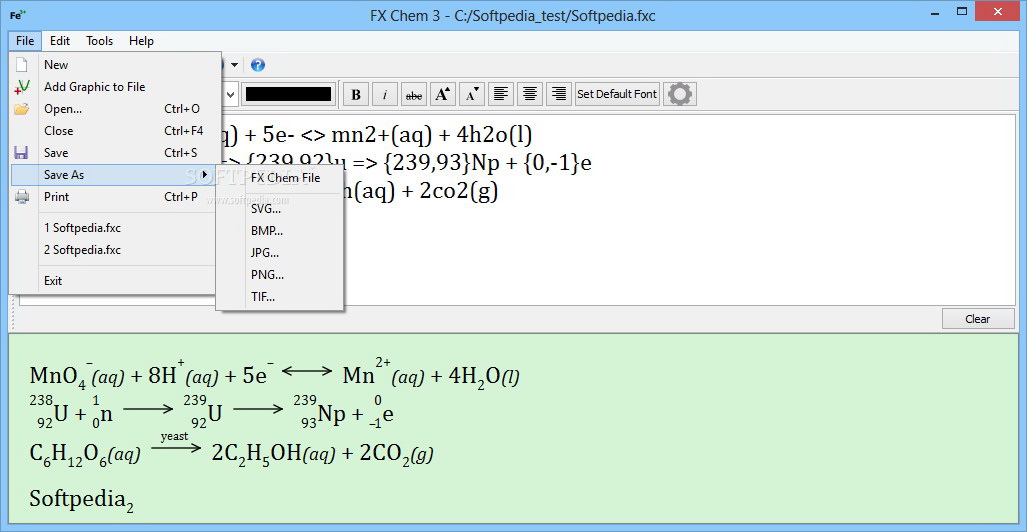1027x532 pixels.
Task: Choose PNG... export option
Action: [x=267, y=275]
